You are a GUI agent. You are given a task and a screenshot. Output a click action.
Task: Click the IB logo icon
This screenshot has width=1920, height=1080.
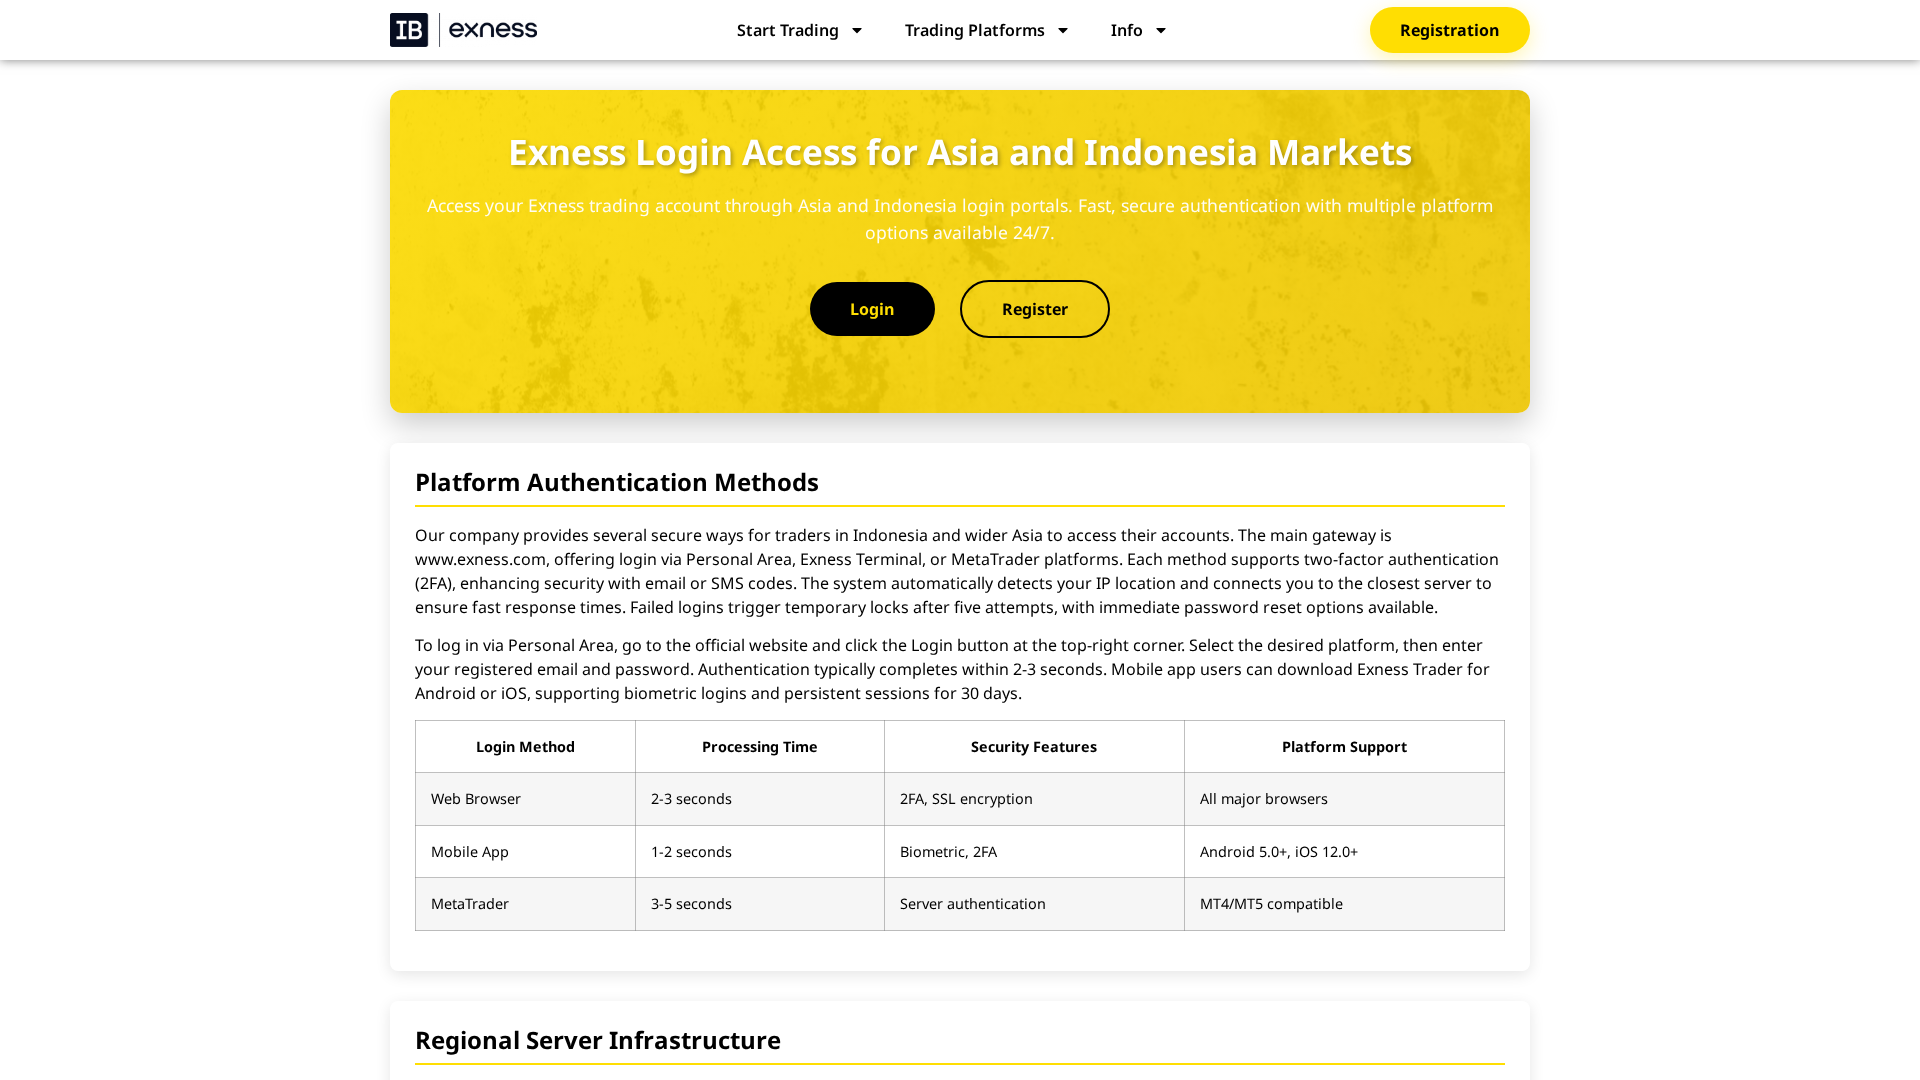(x=409, y=30)
